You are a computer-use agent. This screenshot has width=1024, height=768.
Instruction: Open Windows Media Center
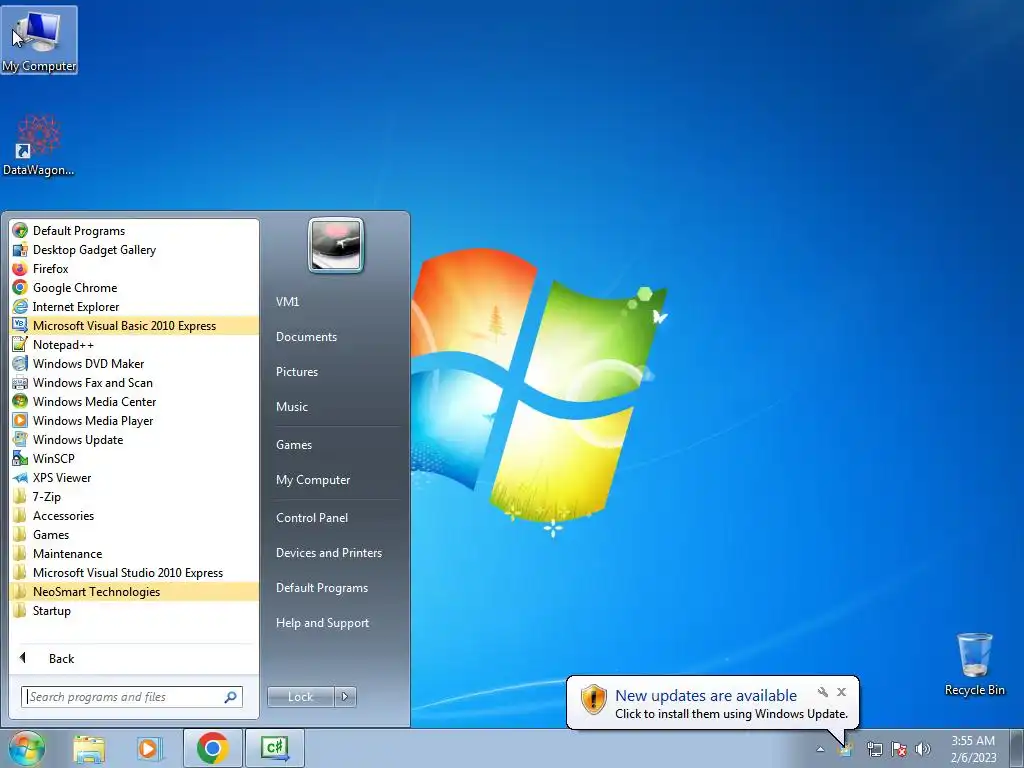tap(134, 402)
